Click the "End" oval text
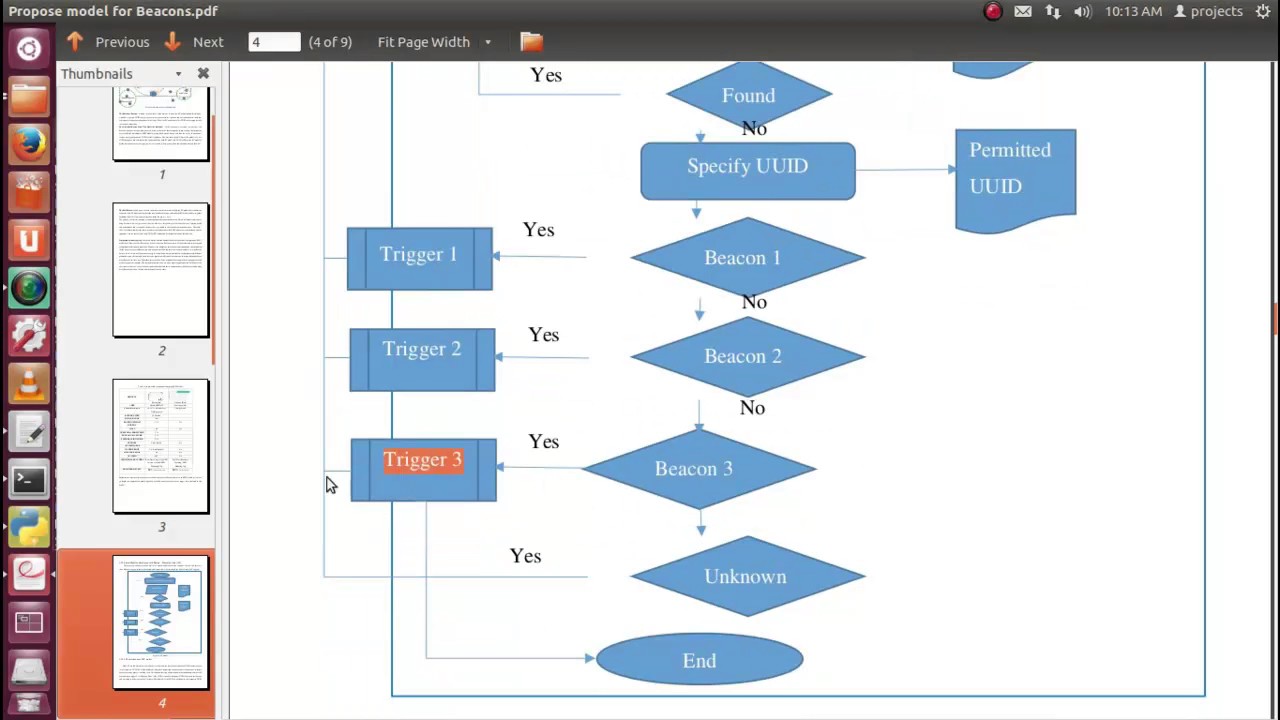Screen dimensions: 1280x720 [x=699, y=661]
